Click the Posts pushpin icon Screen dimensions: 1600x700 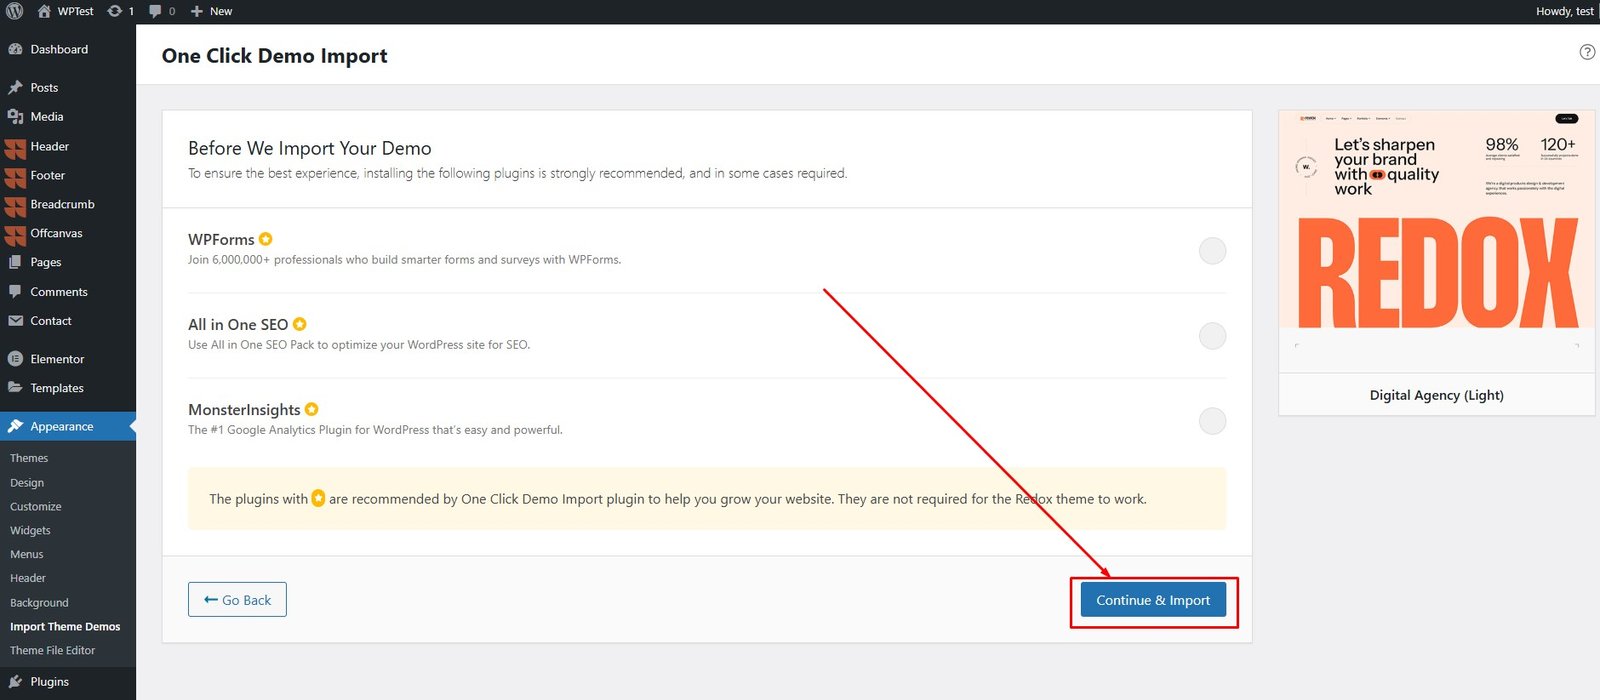(x=15, y=87)
